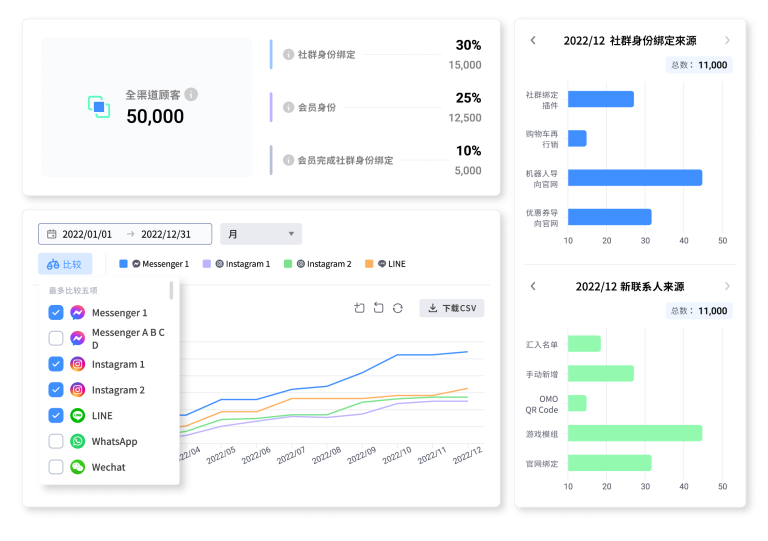Uncheck the LINE checkbox
Image resolution: width=768 pixels, height=541 pixels.
click(x=56, y=415)
